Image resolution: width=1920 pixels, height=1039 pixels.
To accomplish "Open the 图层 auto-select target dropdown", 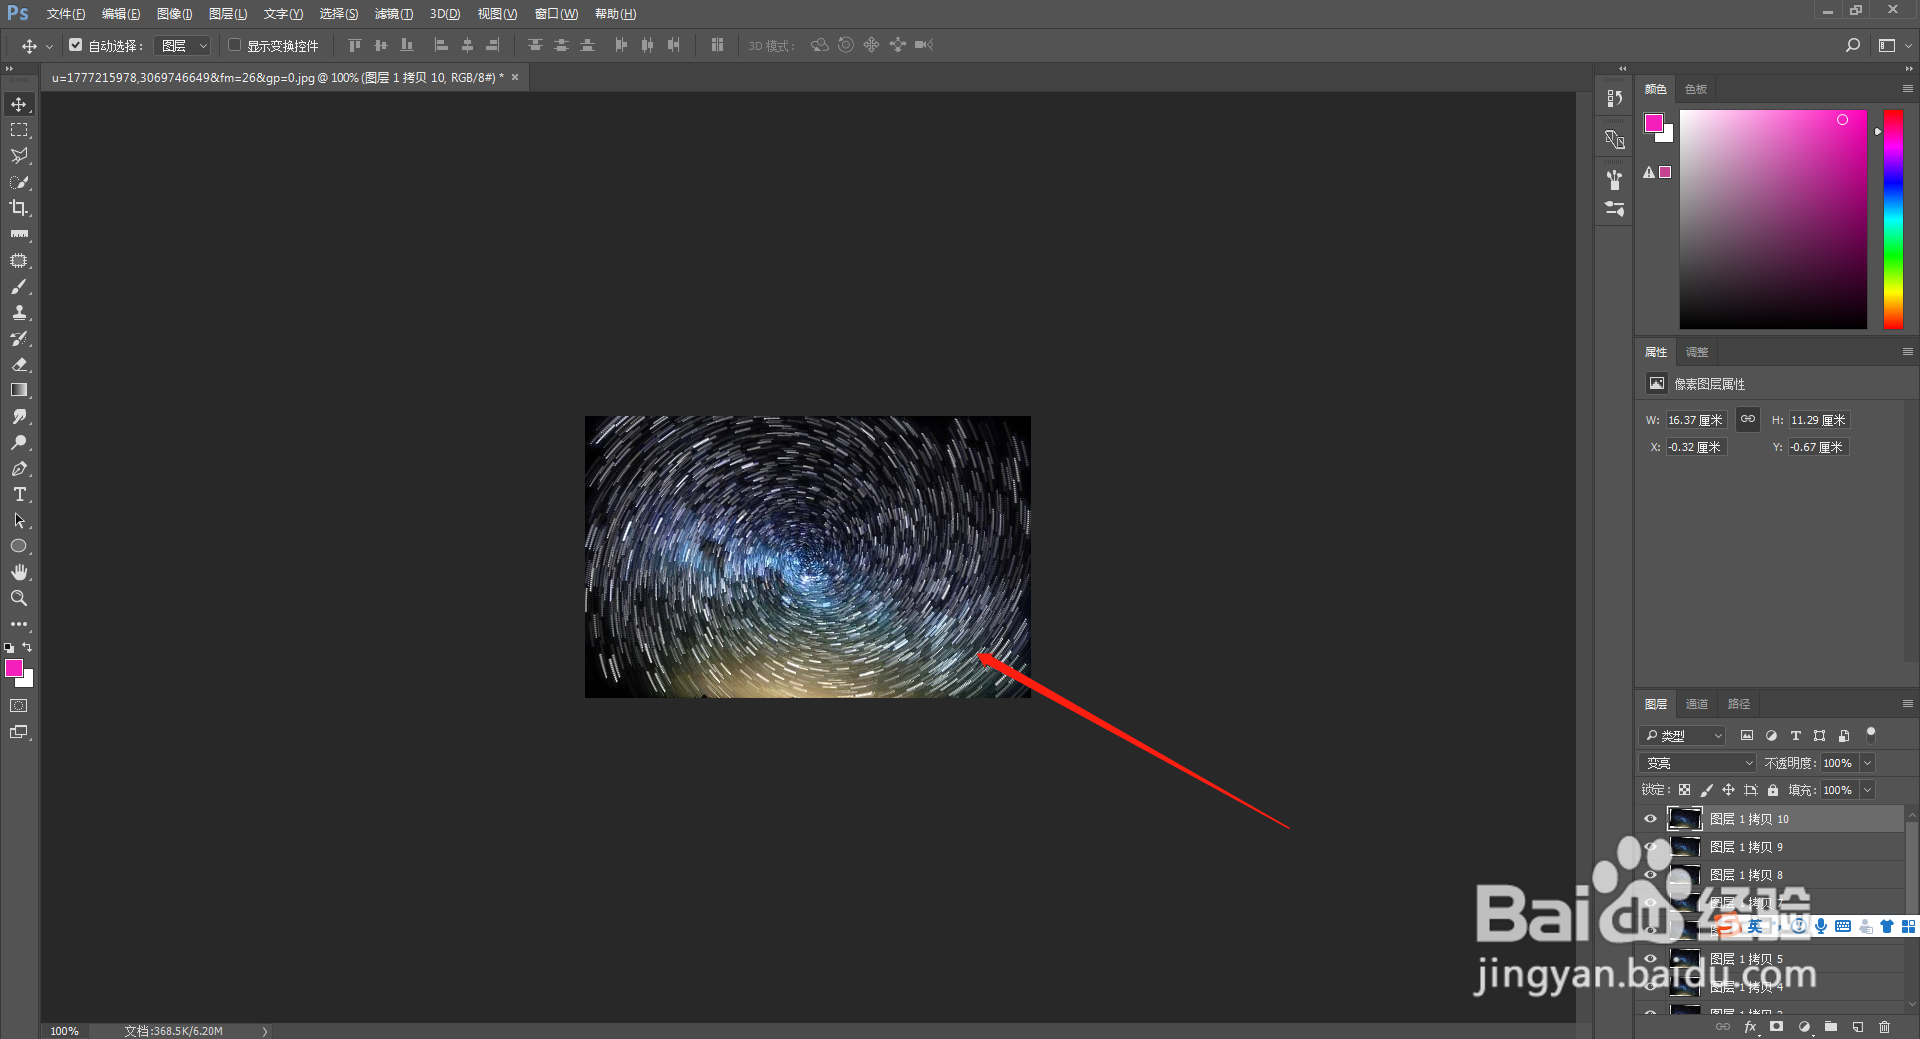I will tap(184, 45).
